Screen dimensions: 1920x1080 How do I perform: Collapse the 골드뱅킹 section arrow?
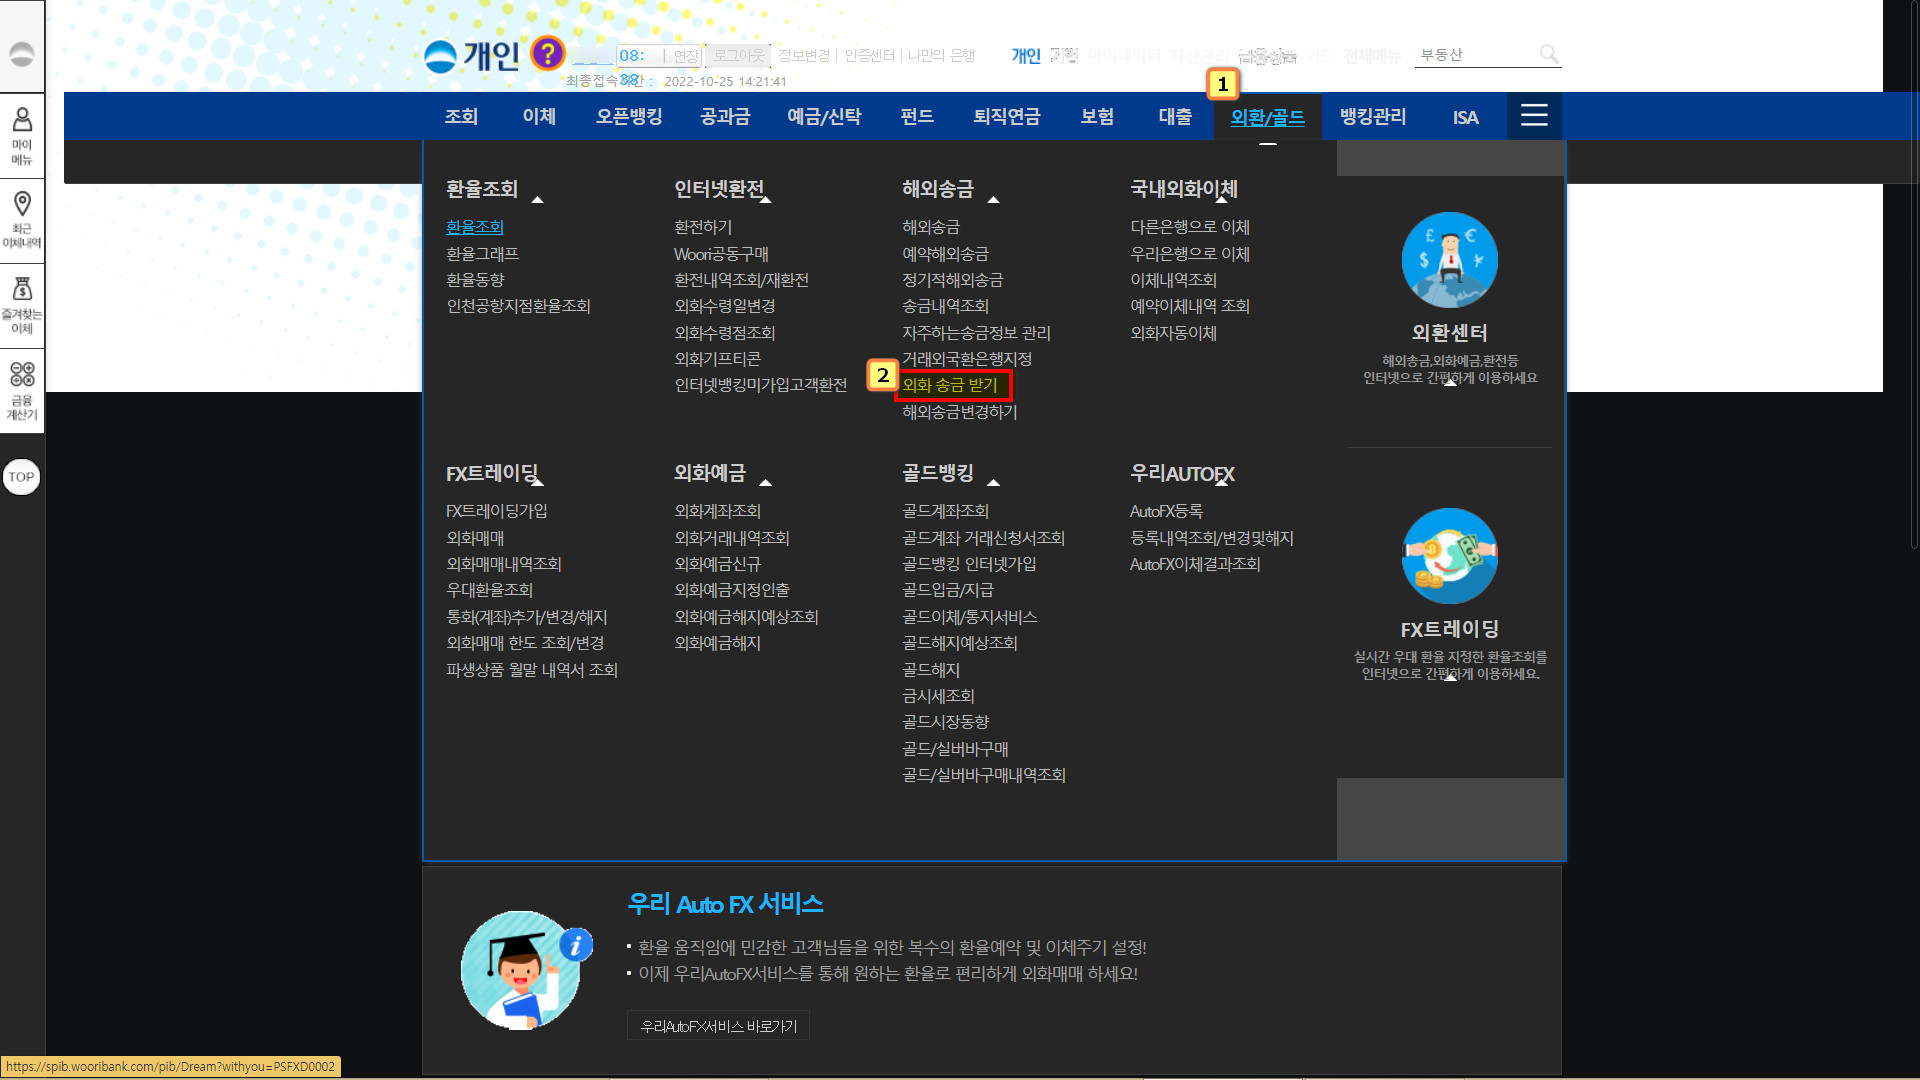coord(993,483)
